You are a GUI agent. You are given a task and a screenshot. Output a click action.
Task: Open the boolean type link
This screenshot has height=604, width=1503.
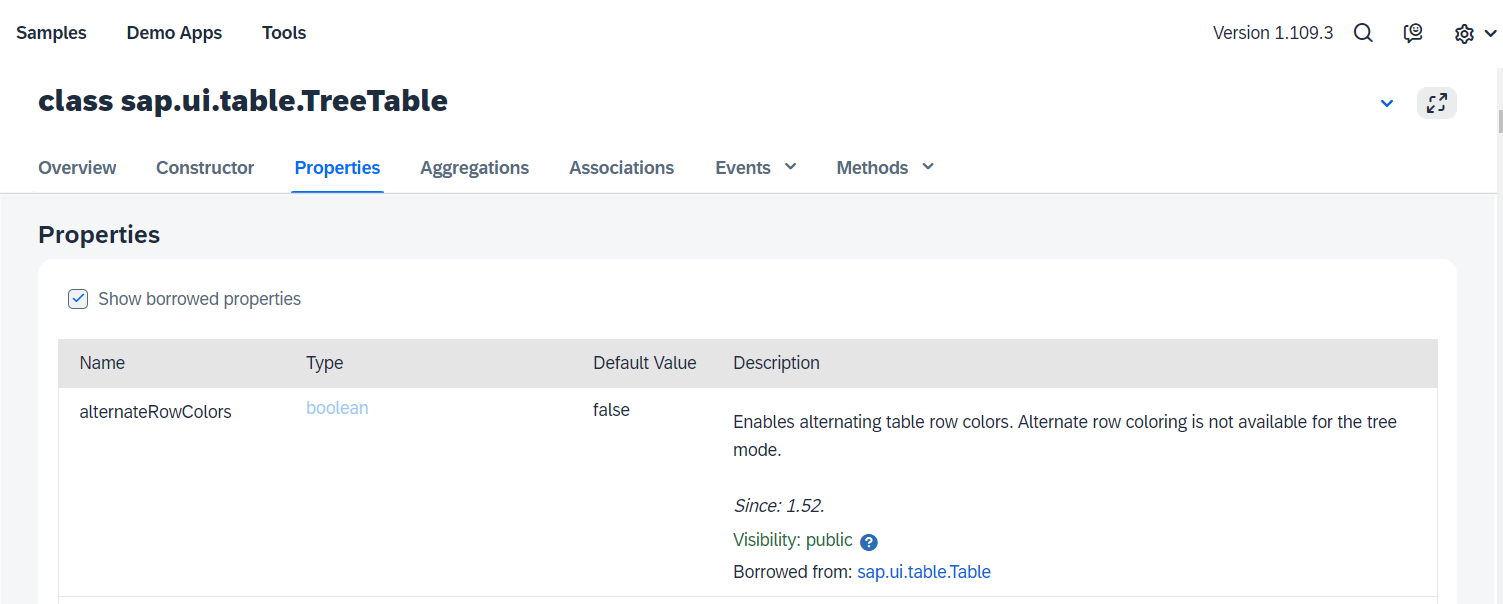click(337, 408)
